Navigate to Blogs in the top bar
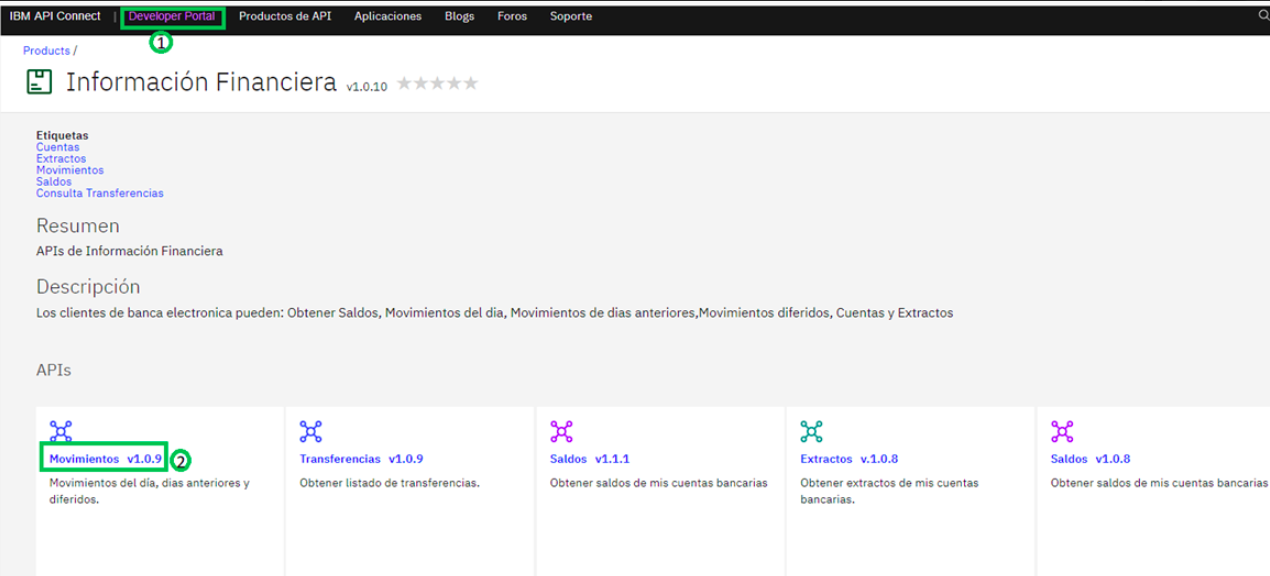 click(x=459, y=17)
